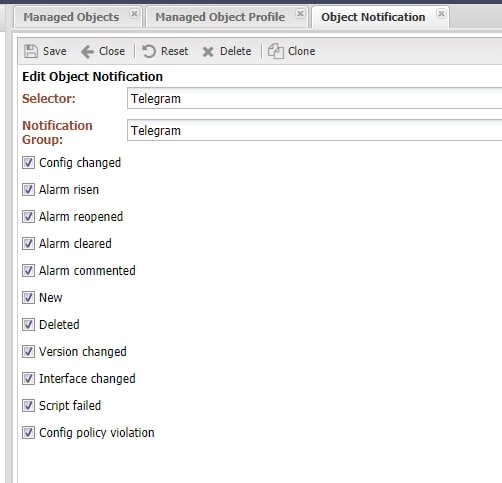Click the Reset circular arrow icon

coord(149,51)
